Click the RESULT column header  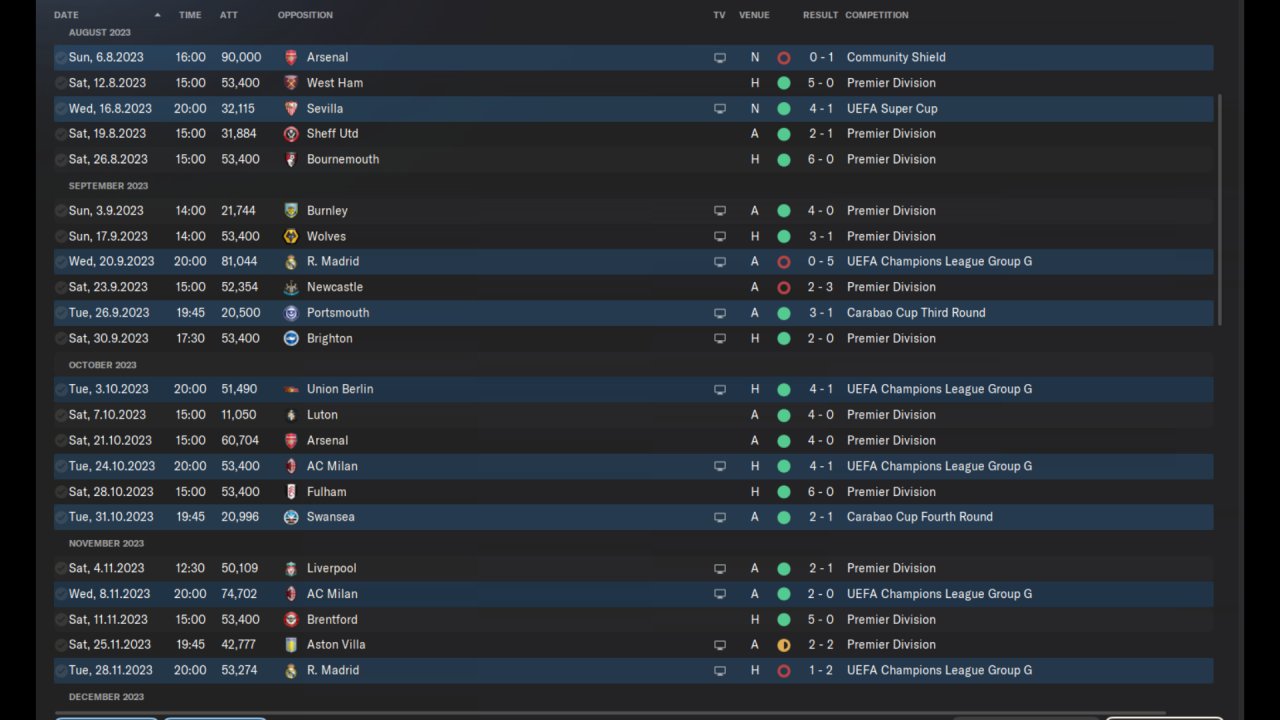click(x=820, y=15)
